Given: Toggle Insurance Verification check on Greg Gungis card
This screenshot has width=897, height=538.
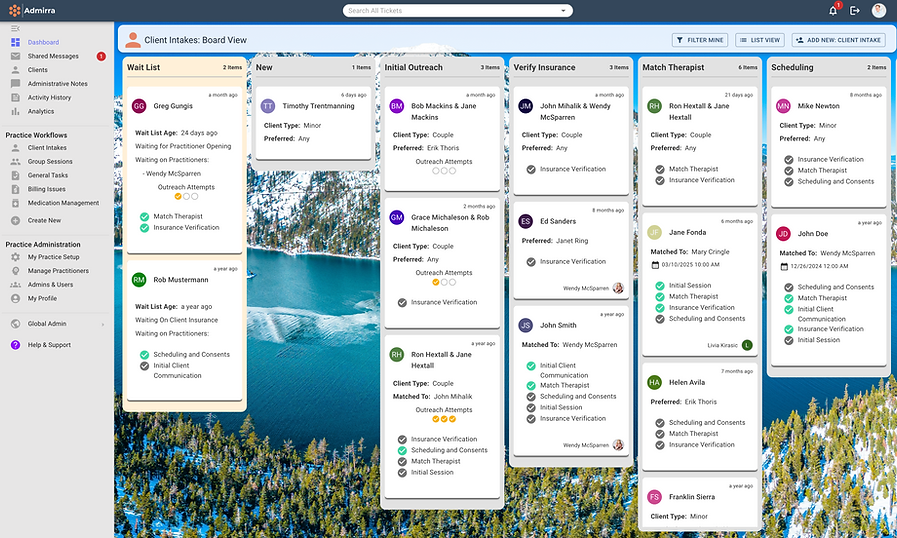Looking at the screenshot, I should coord(144,228).
